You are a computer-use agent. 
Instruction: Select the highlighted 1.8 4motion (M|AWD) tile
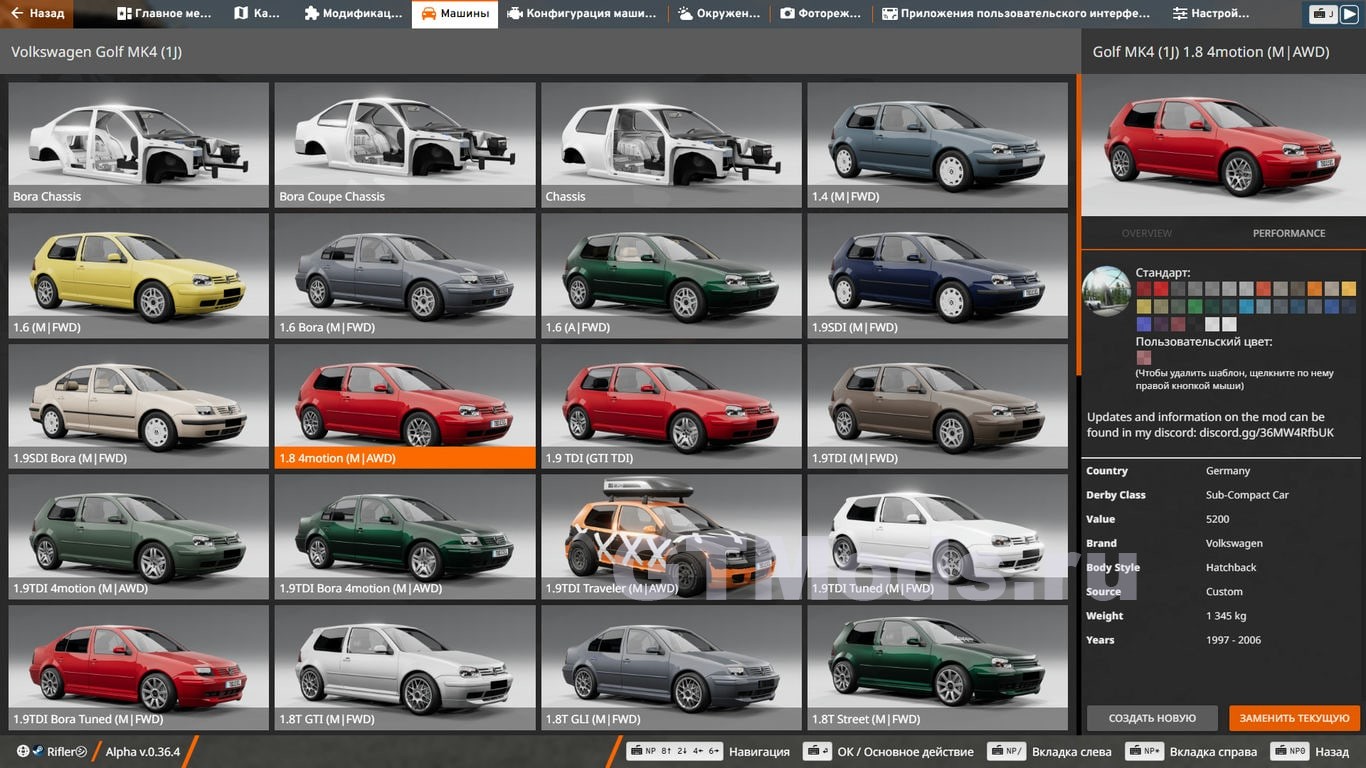(405, 407)
